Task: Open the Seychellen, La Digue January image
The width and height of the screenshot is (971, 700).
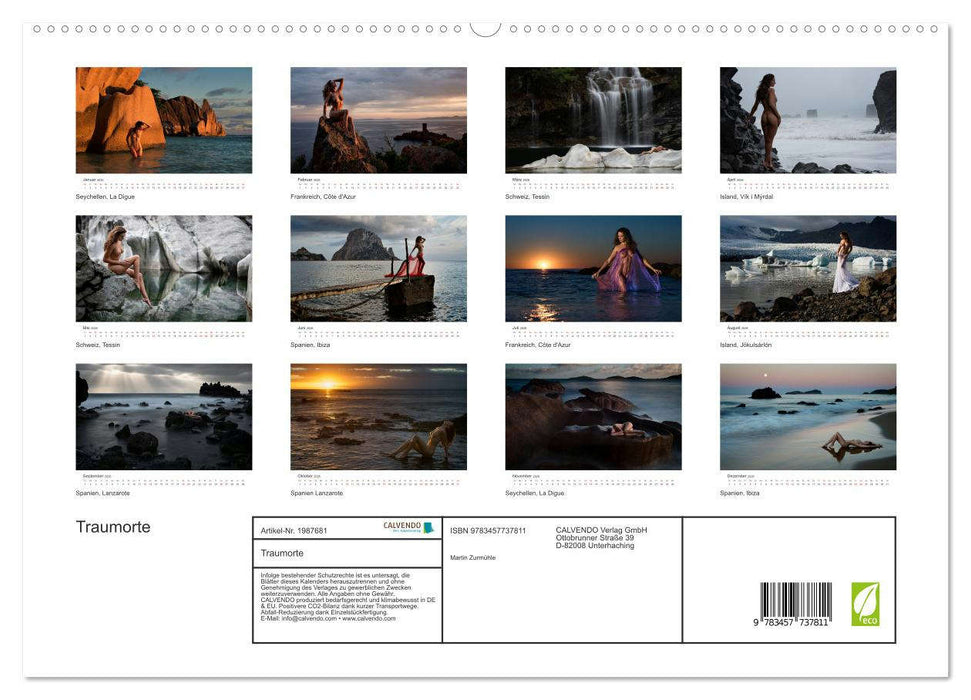Action: click(x=164, y=118)
